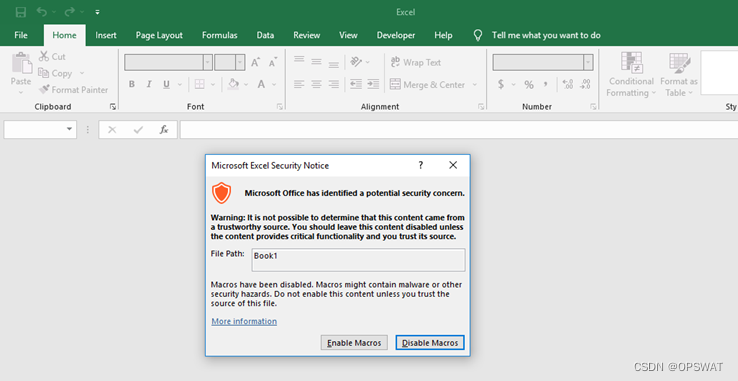738x381 pixels.
Task: Expand the Underline style arrow
Action: (x=179, y=85)
